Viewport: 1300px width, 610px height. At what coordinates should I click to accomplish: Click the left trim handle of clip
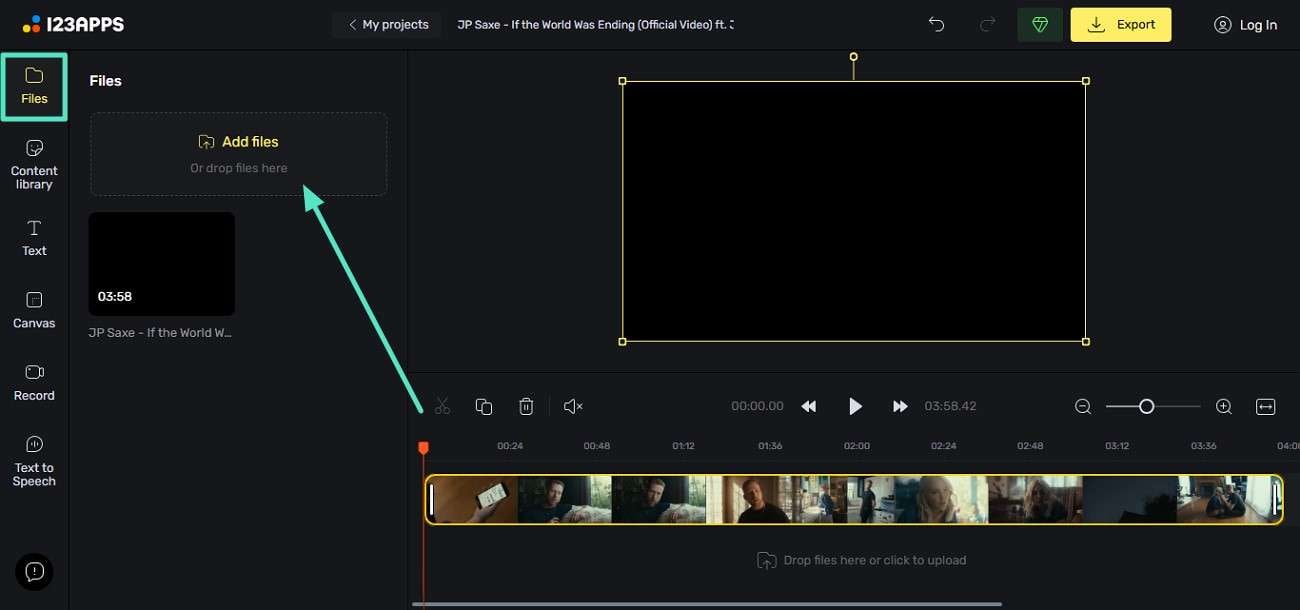coord(431,500)
